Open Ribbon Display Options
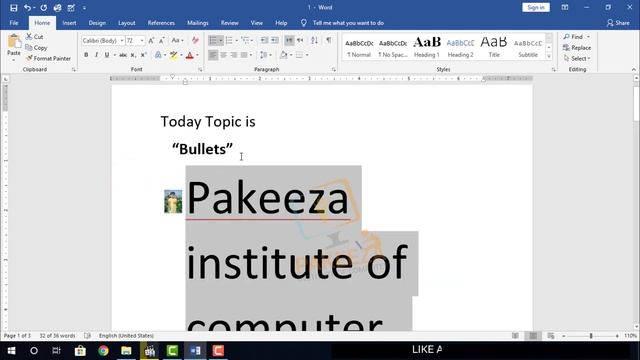Viewport: 640px width, 360px height. coord(565,7)
